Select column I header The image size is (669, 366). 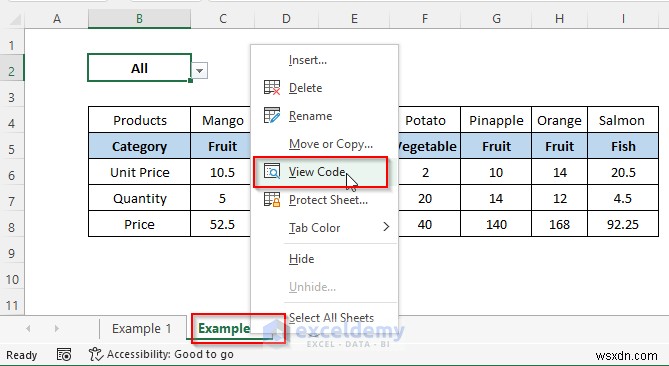point(623,19)
